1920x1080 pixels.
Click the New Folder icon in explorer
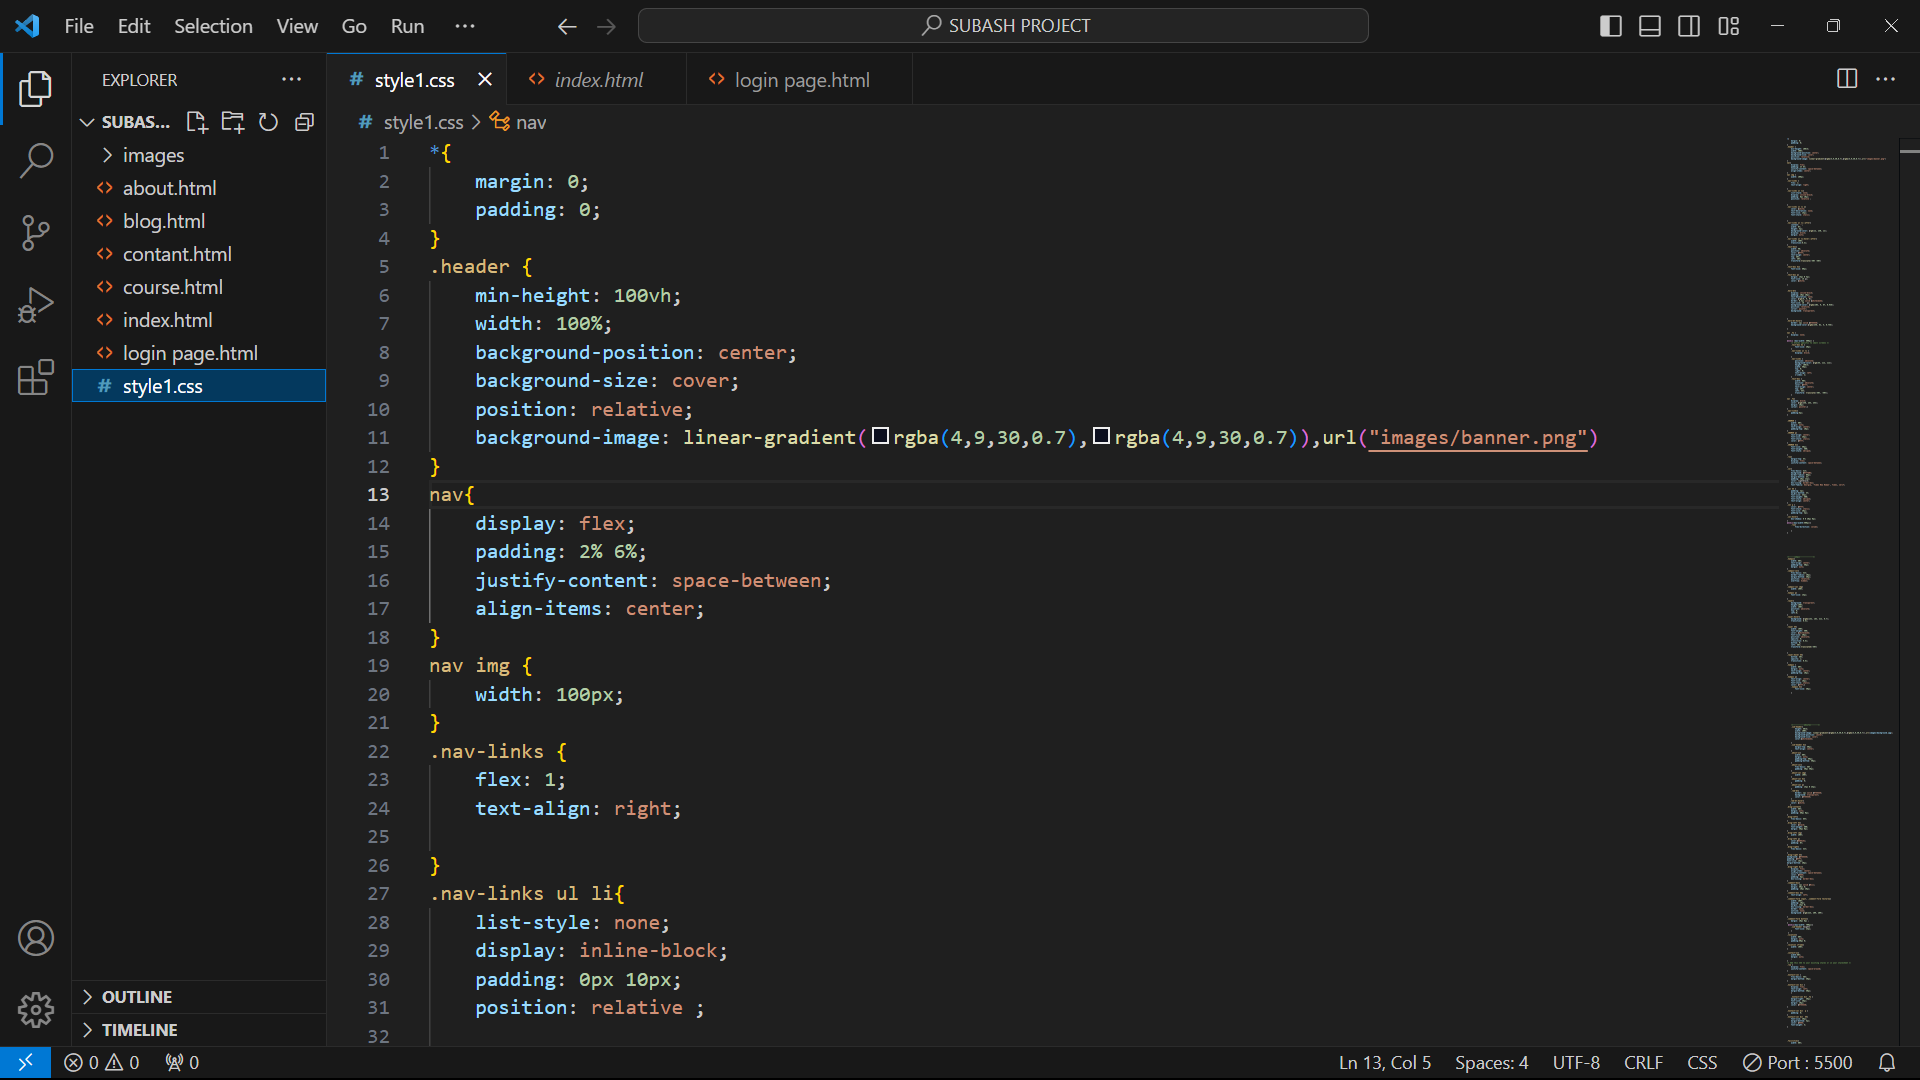[232, 122]
